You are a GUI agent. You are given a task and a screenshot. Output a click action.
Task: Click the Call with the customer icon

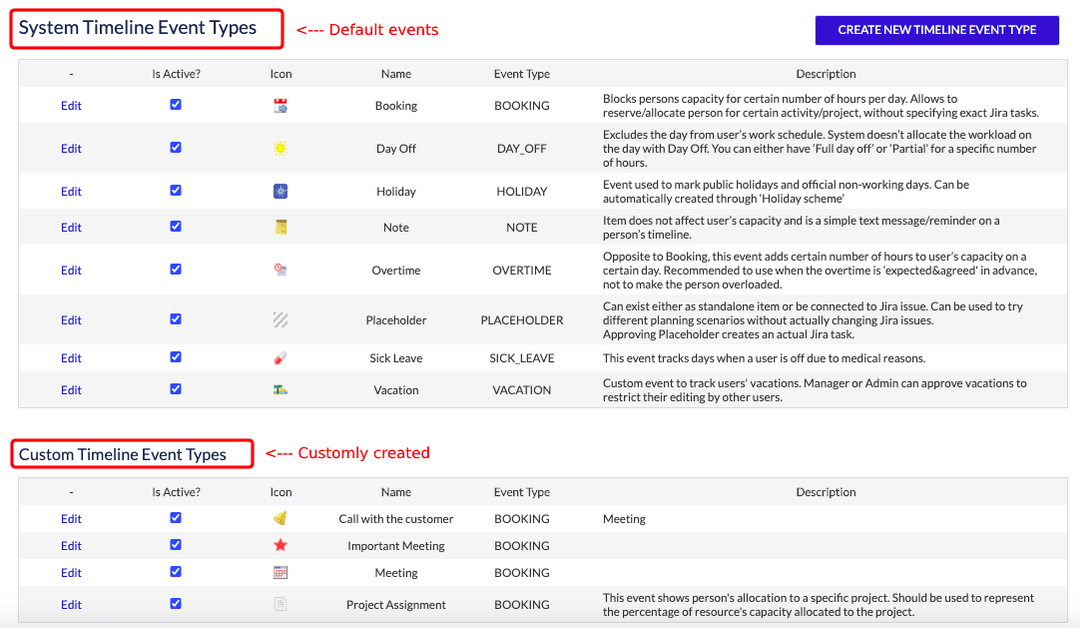pos(280,519)
